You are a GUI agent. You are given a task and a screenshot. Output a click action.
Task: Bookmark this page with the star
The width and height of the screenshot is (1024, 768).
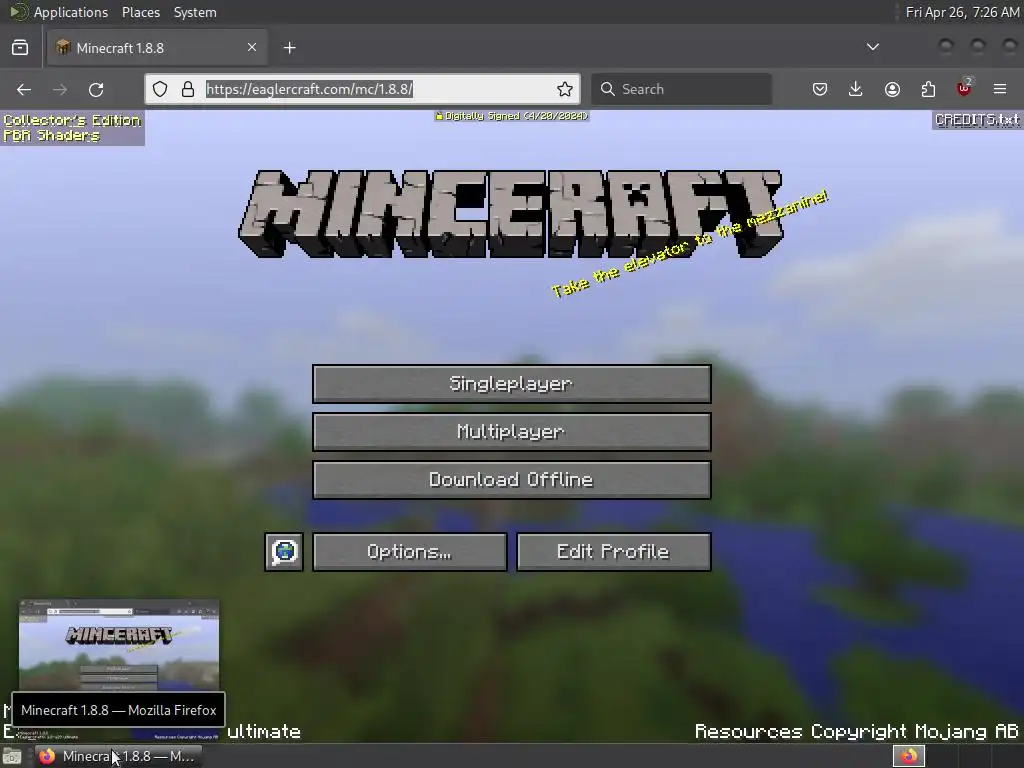(x=565, y=89)
